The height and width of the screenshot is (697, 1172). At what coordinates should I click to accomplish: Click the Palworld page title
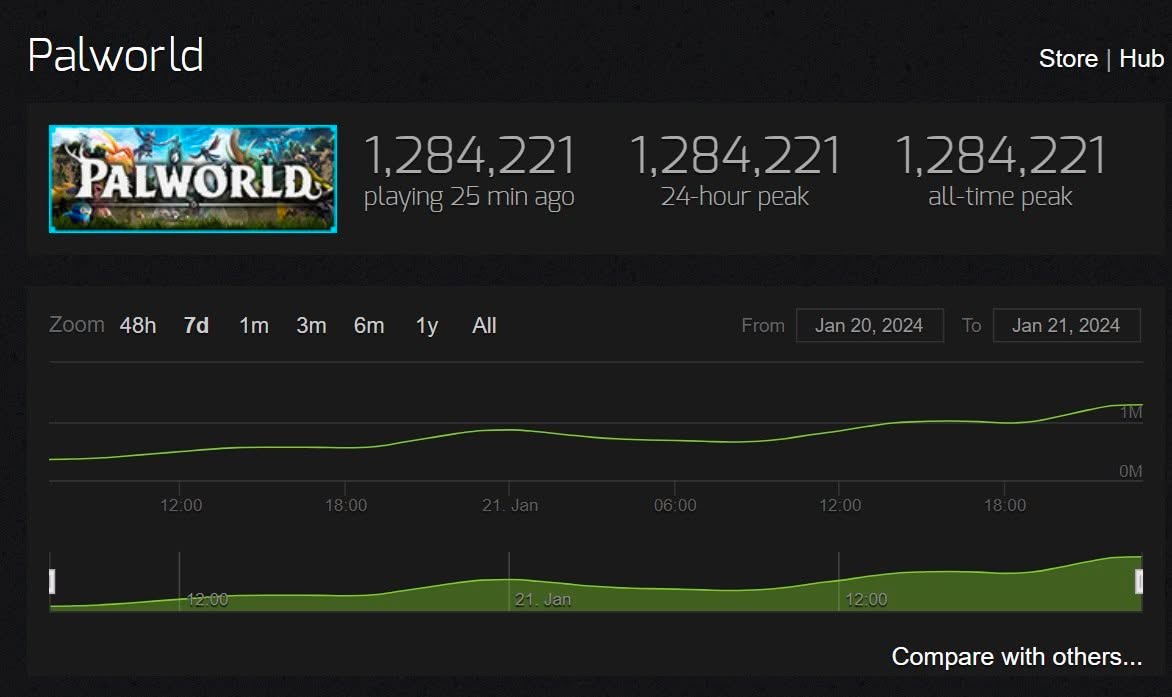coord(116,55)
